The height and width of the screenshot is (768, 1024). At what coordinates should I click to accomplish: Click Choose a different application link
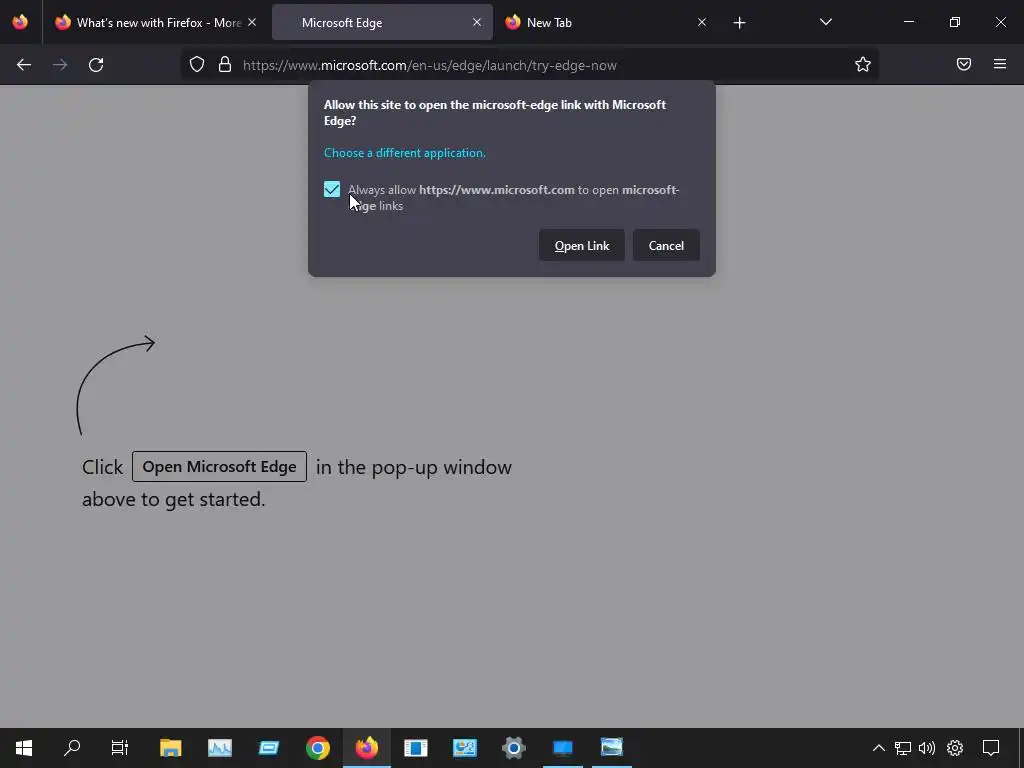click(x=405, y=153)
